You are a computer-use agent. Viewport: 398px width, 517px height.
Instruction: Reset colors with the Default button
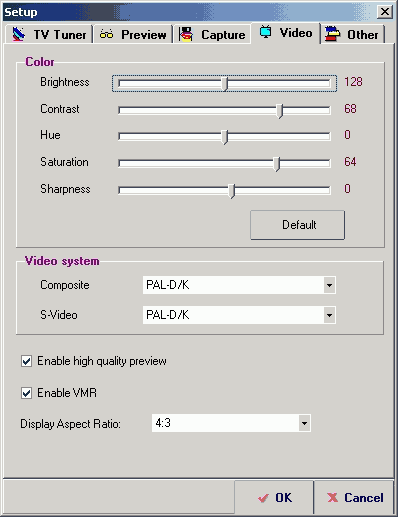pos(297,225)
